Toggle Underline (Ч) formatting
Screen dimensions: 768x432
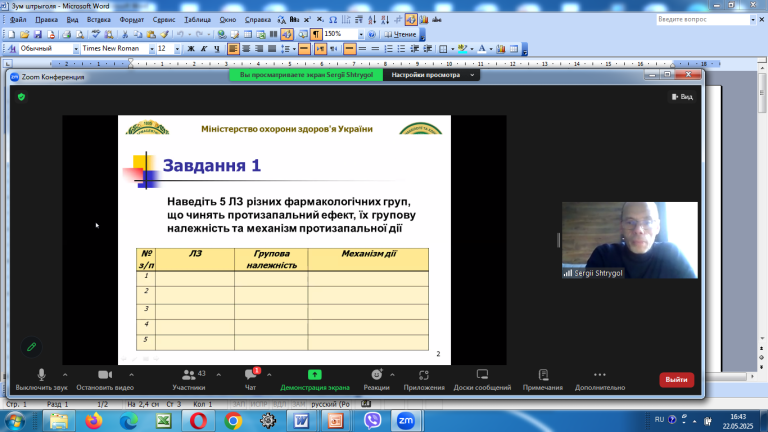(x=217, y=48)
